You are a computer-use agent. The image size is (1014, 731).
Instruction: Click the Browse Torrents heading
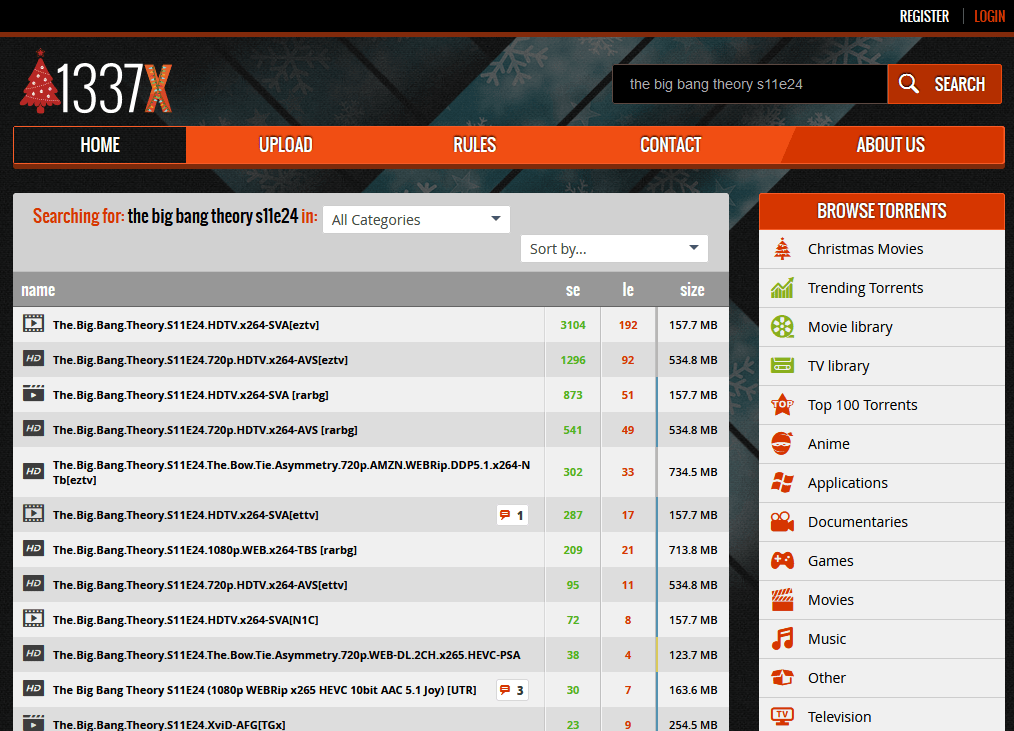pyautogui.click(x=881, y=211)
